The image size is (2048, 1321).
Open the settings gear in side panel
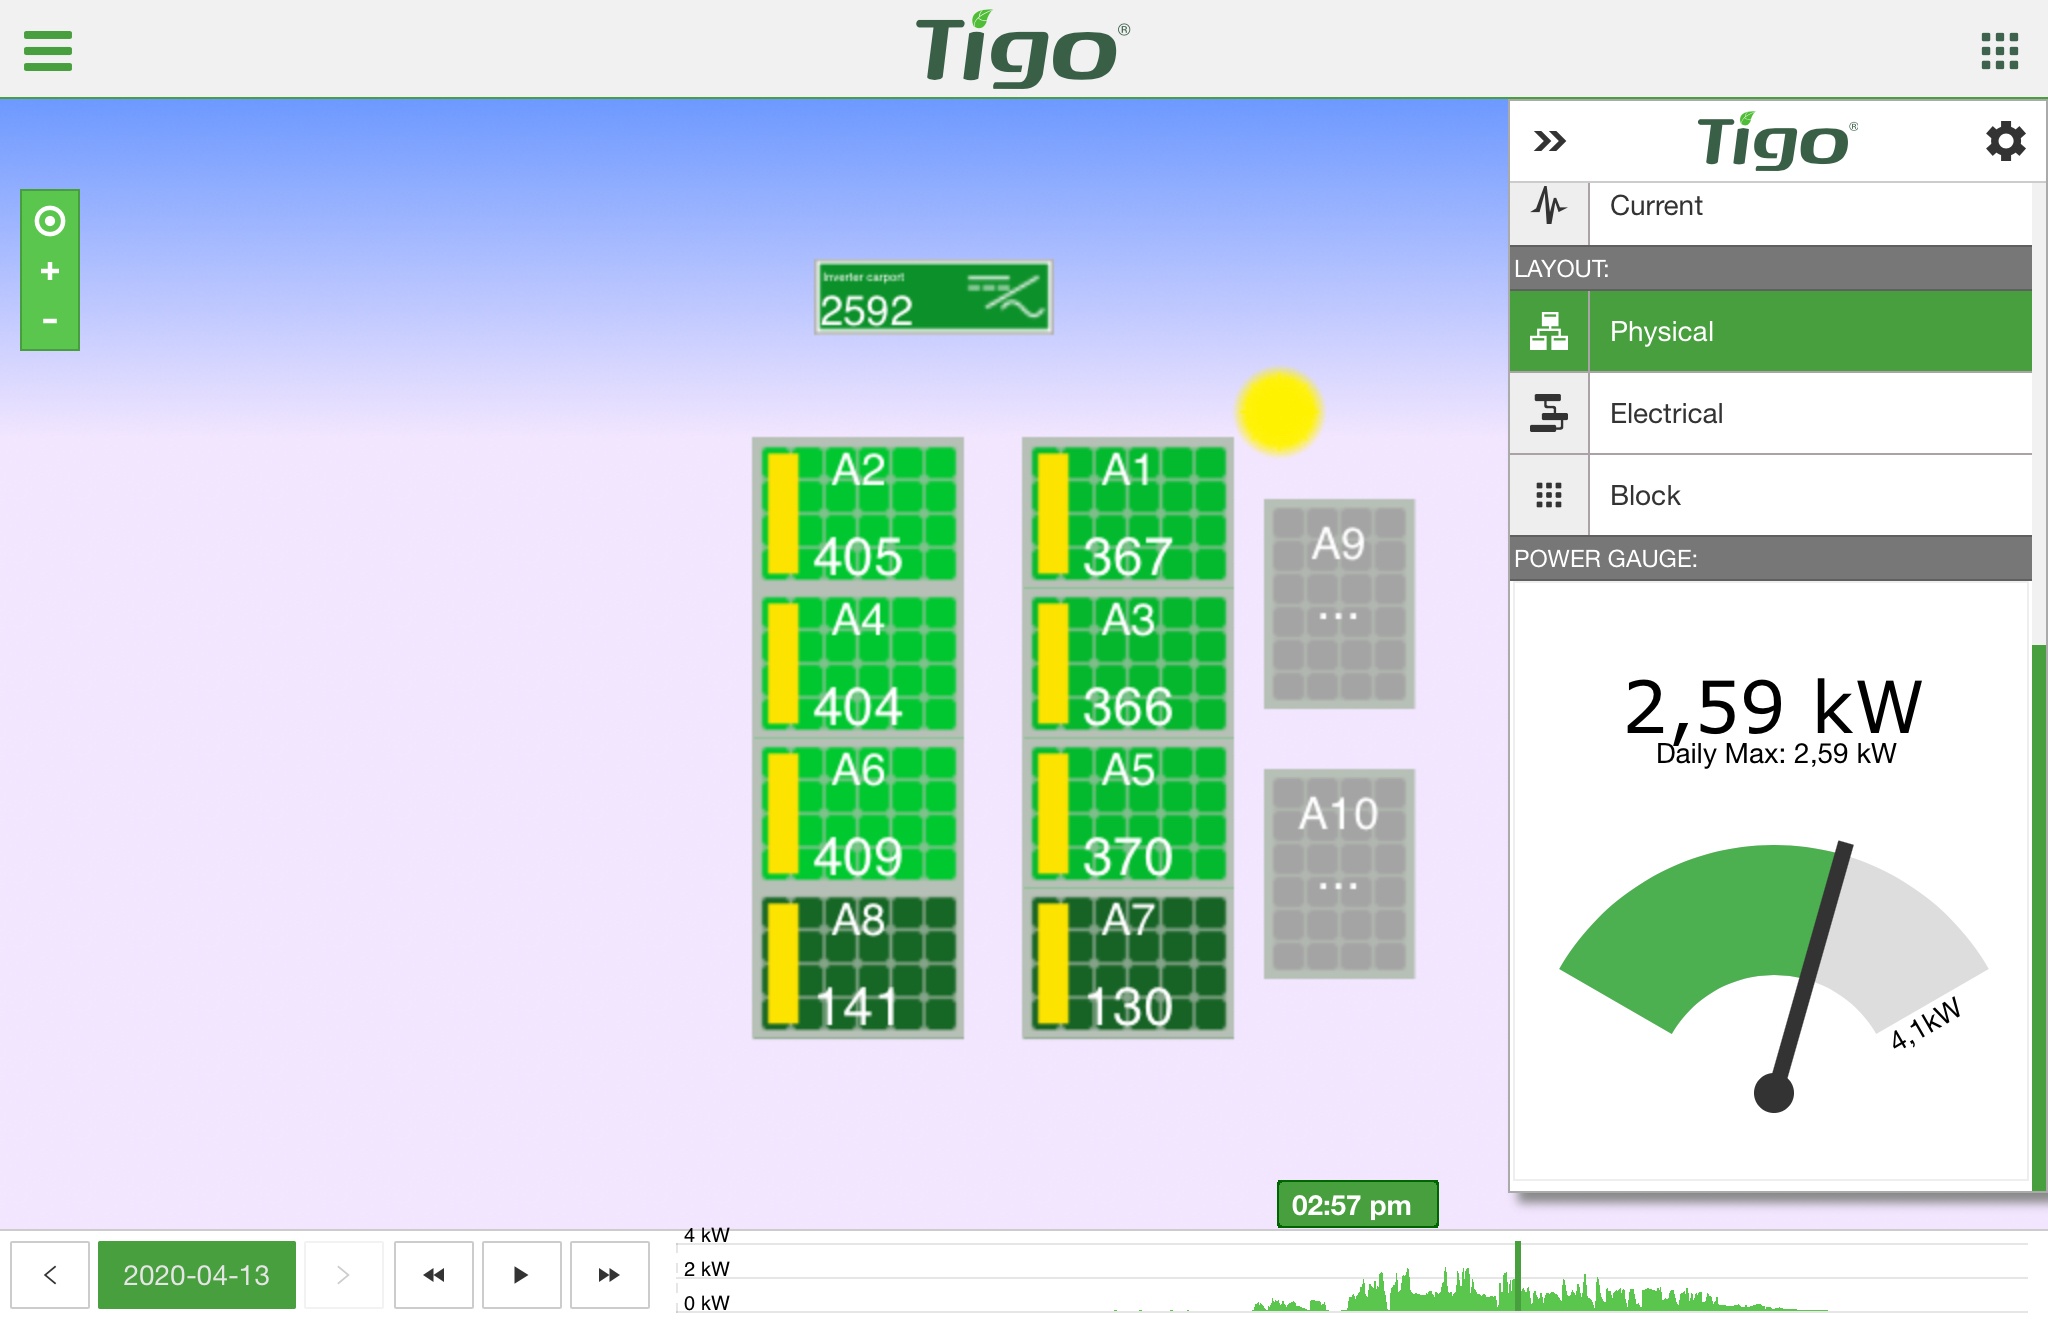[2004, 141]
